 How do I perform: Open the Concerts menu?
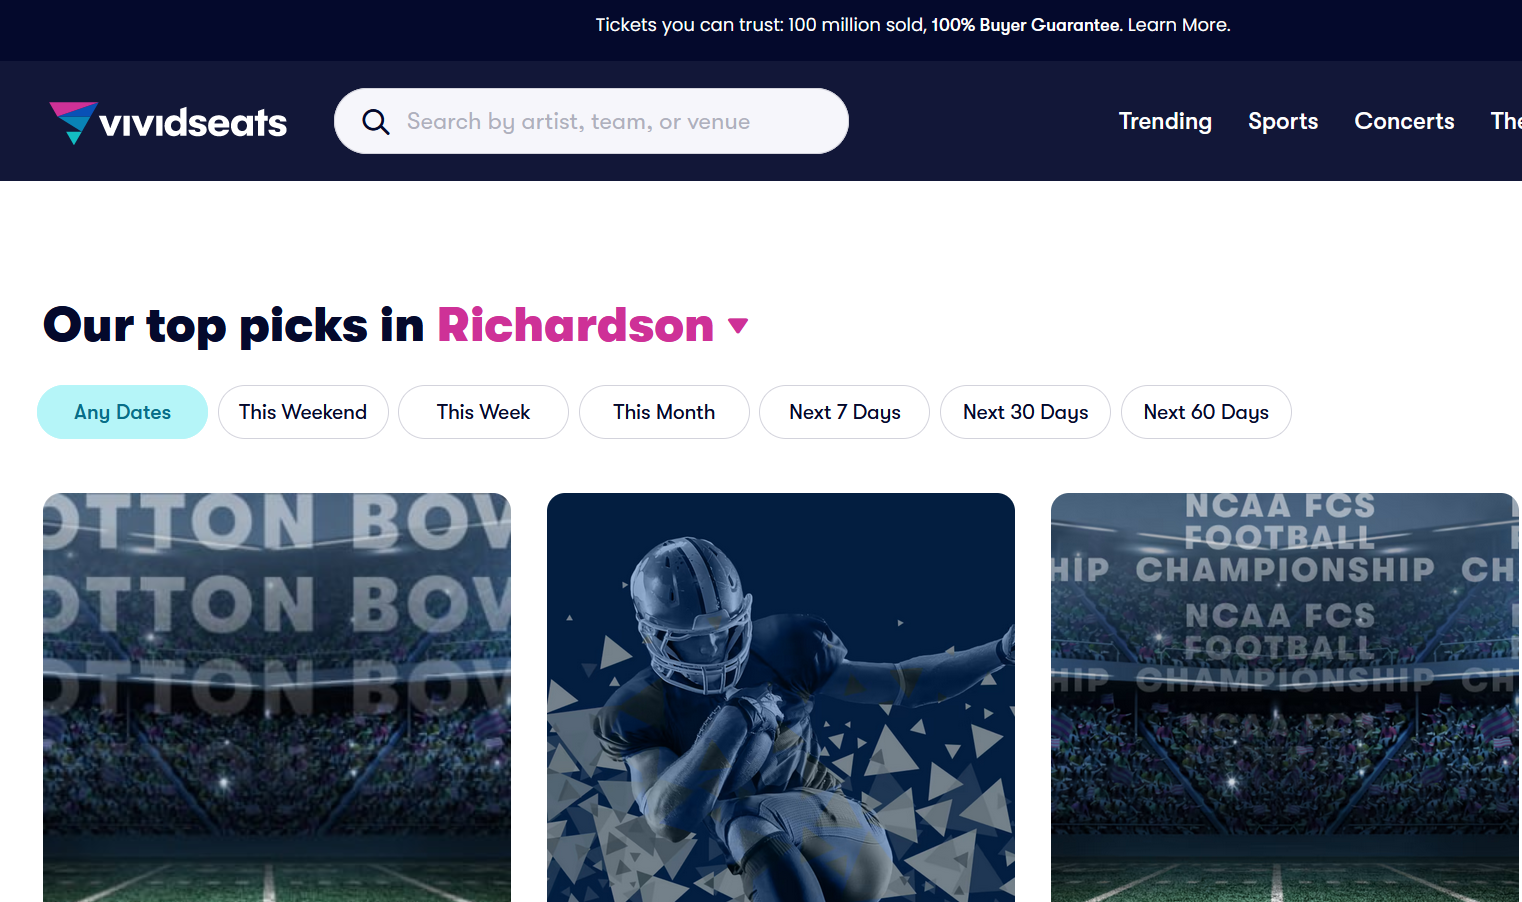(1404, 121)
